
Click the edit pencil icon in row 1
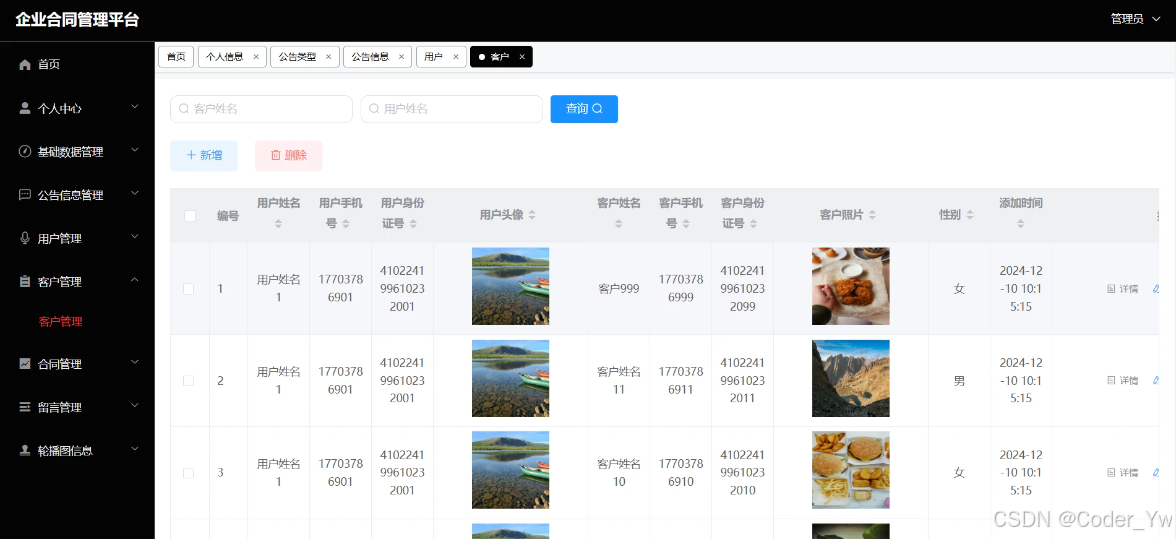[x=1156, y=289]
